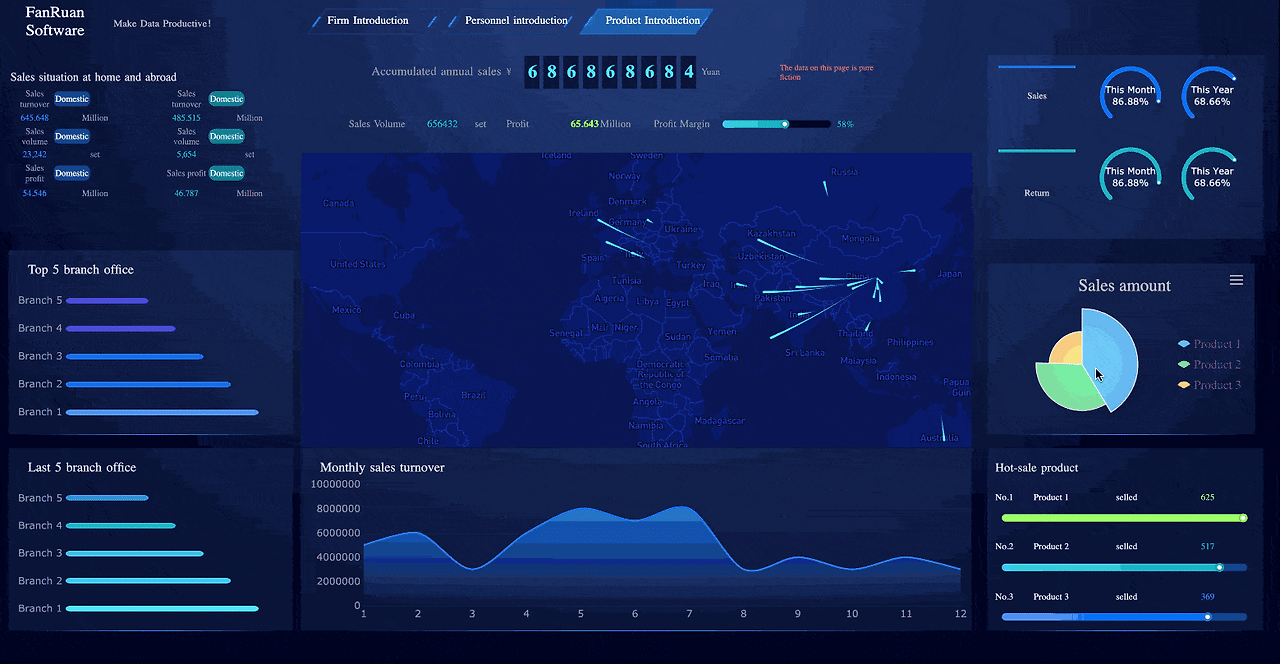Select Branch 1 bar in Top 5 chart
This screenshot has width=1280, height=664.
click(x=160, y=411)
